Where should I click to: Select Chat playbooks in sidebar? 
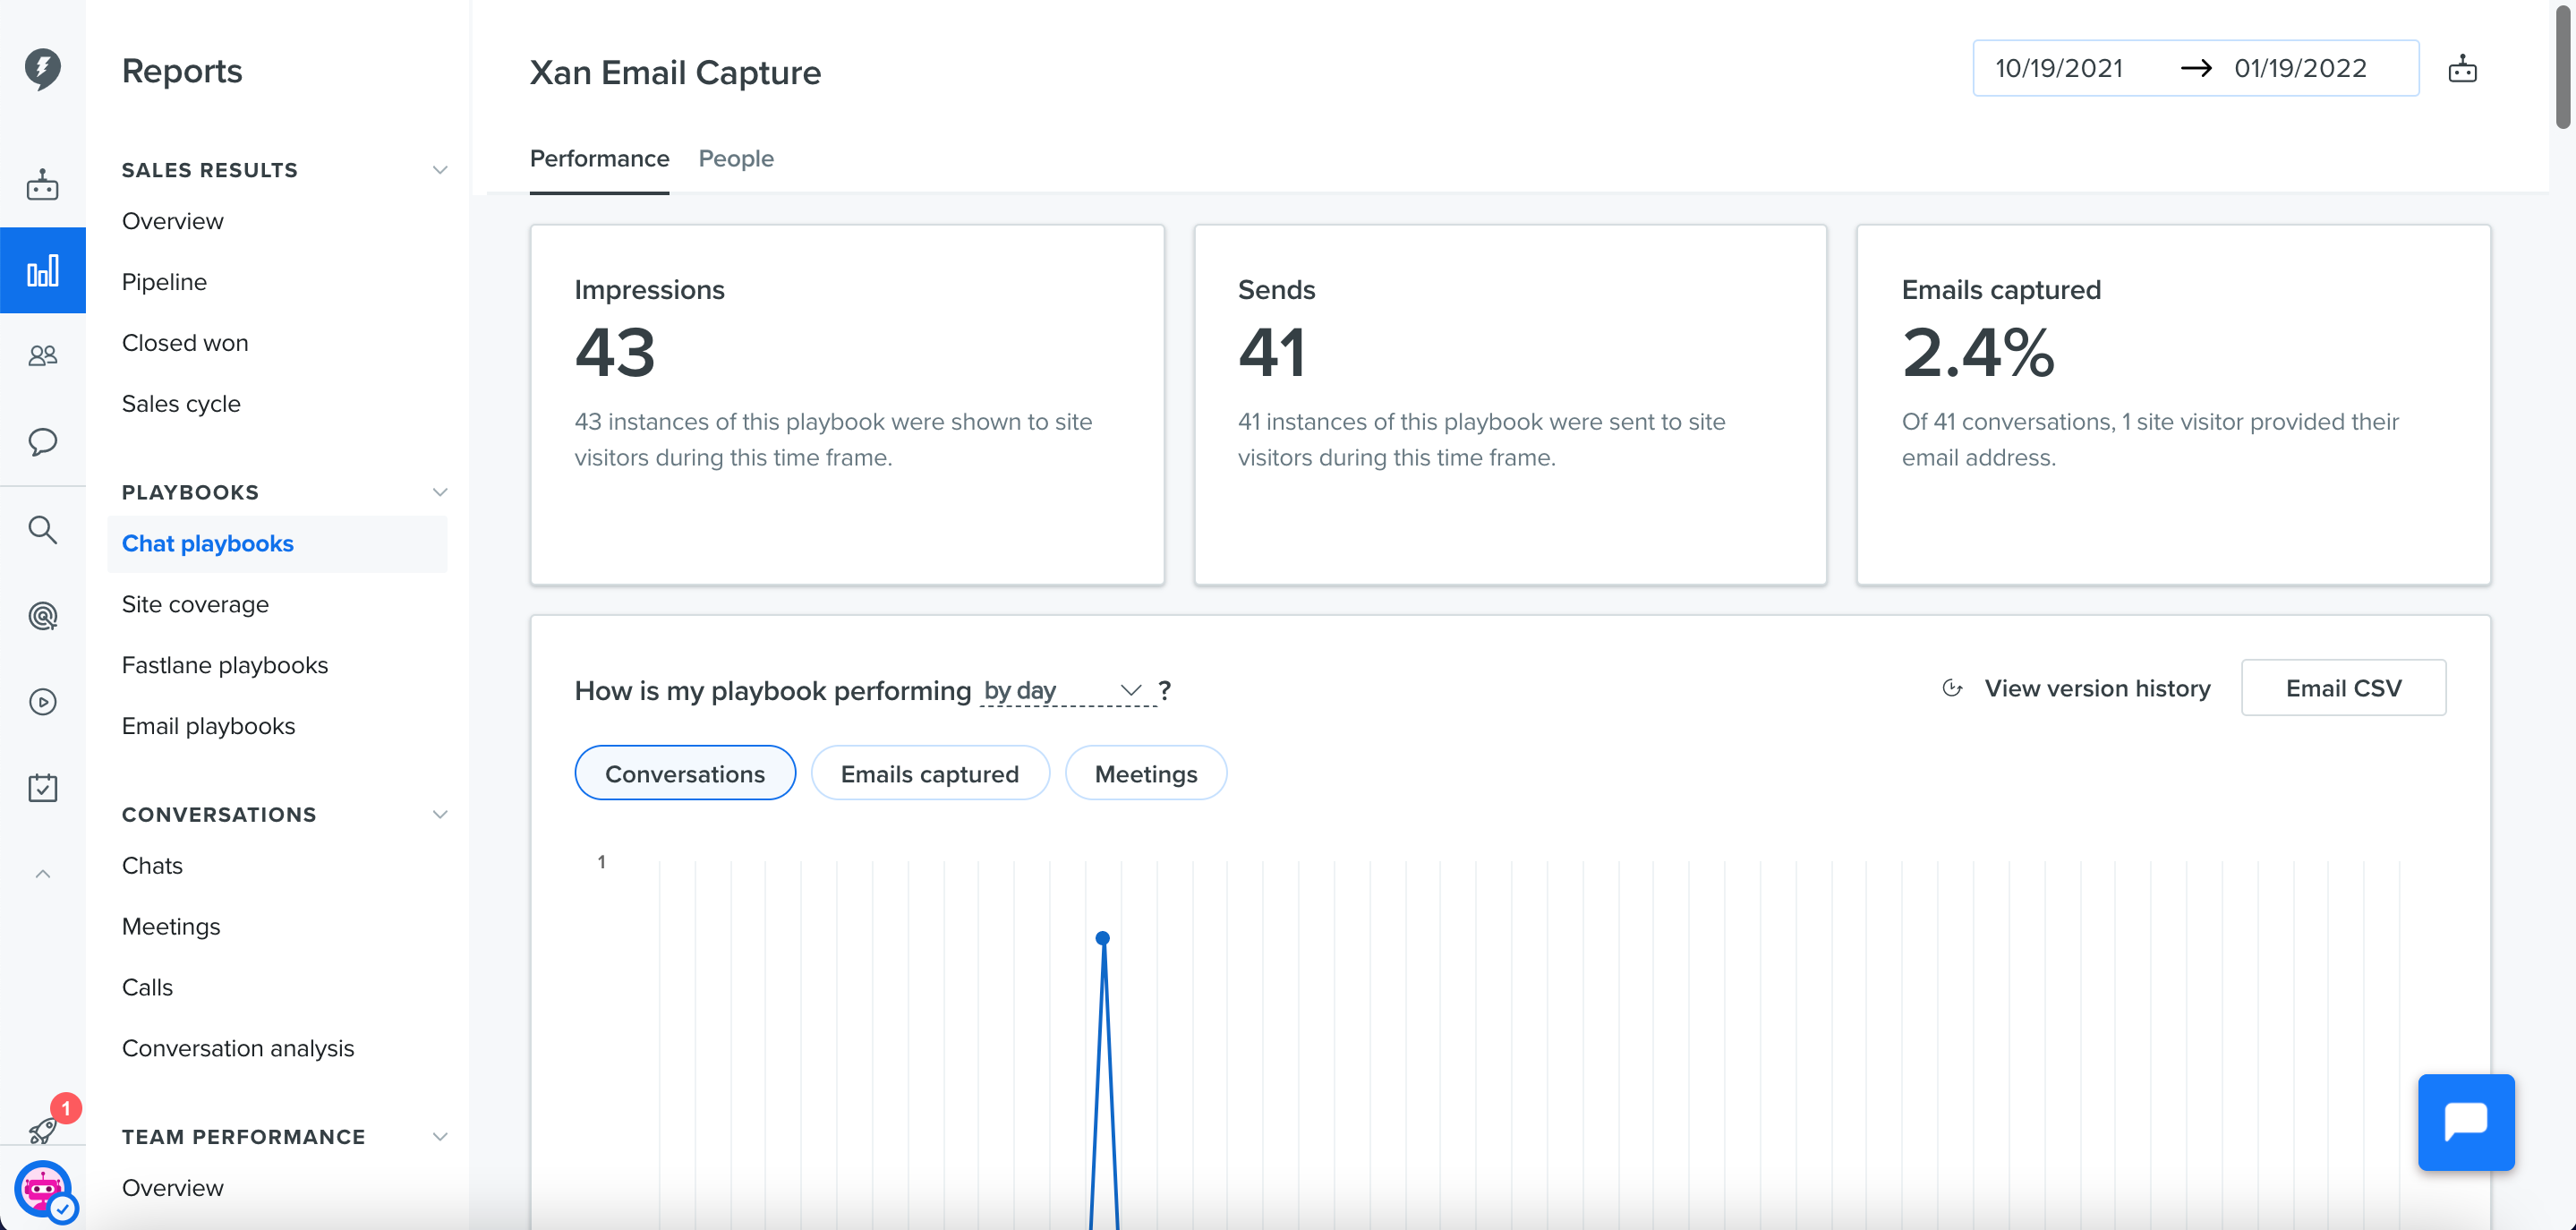[x=278, y=544]
